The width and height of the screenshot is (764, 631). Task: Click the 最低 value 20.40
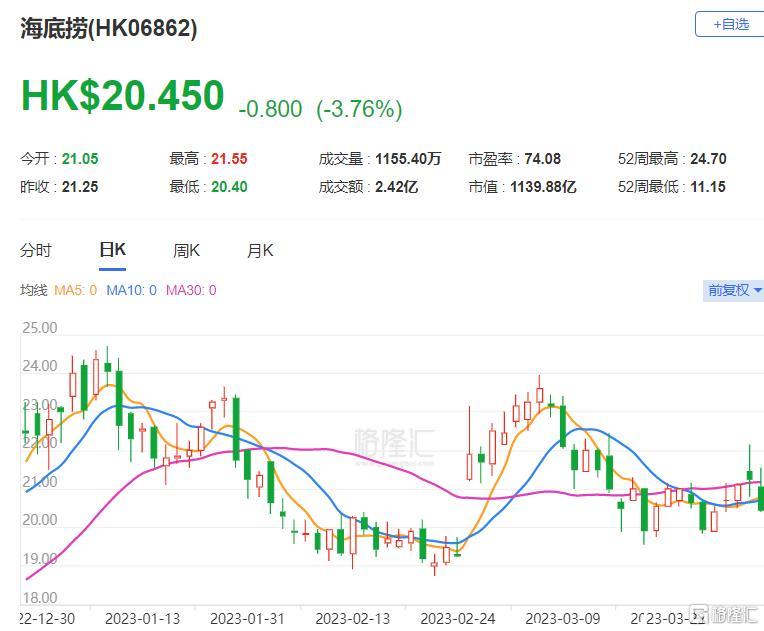point(229,187)
